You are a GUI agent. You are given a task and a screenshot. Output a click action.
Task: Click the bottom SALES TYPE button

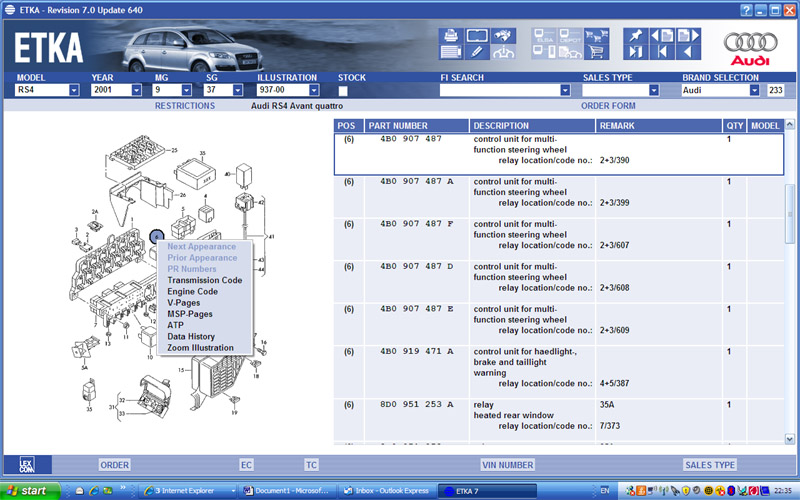click(x=710, y=465)
